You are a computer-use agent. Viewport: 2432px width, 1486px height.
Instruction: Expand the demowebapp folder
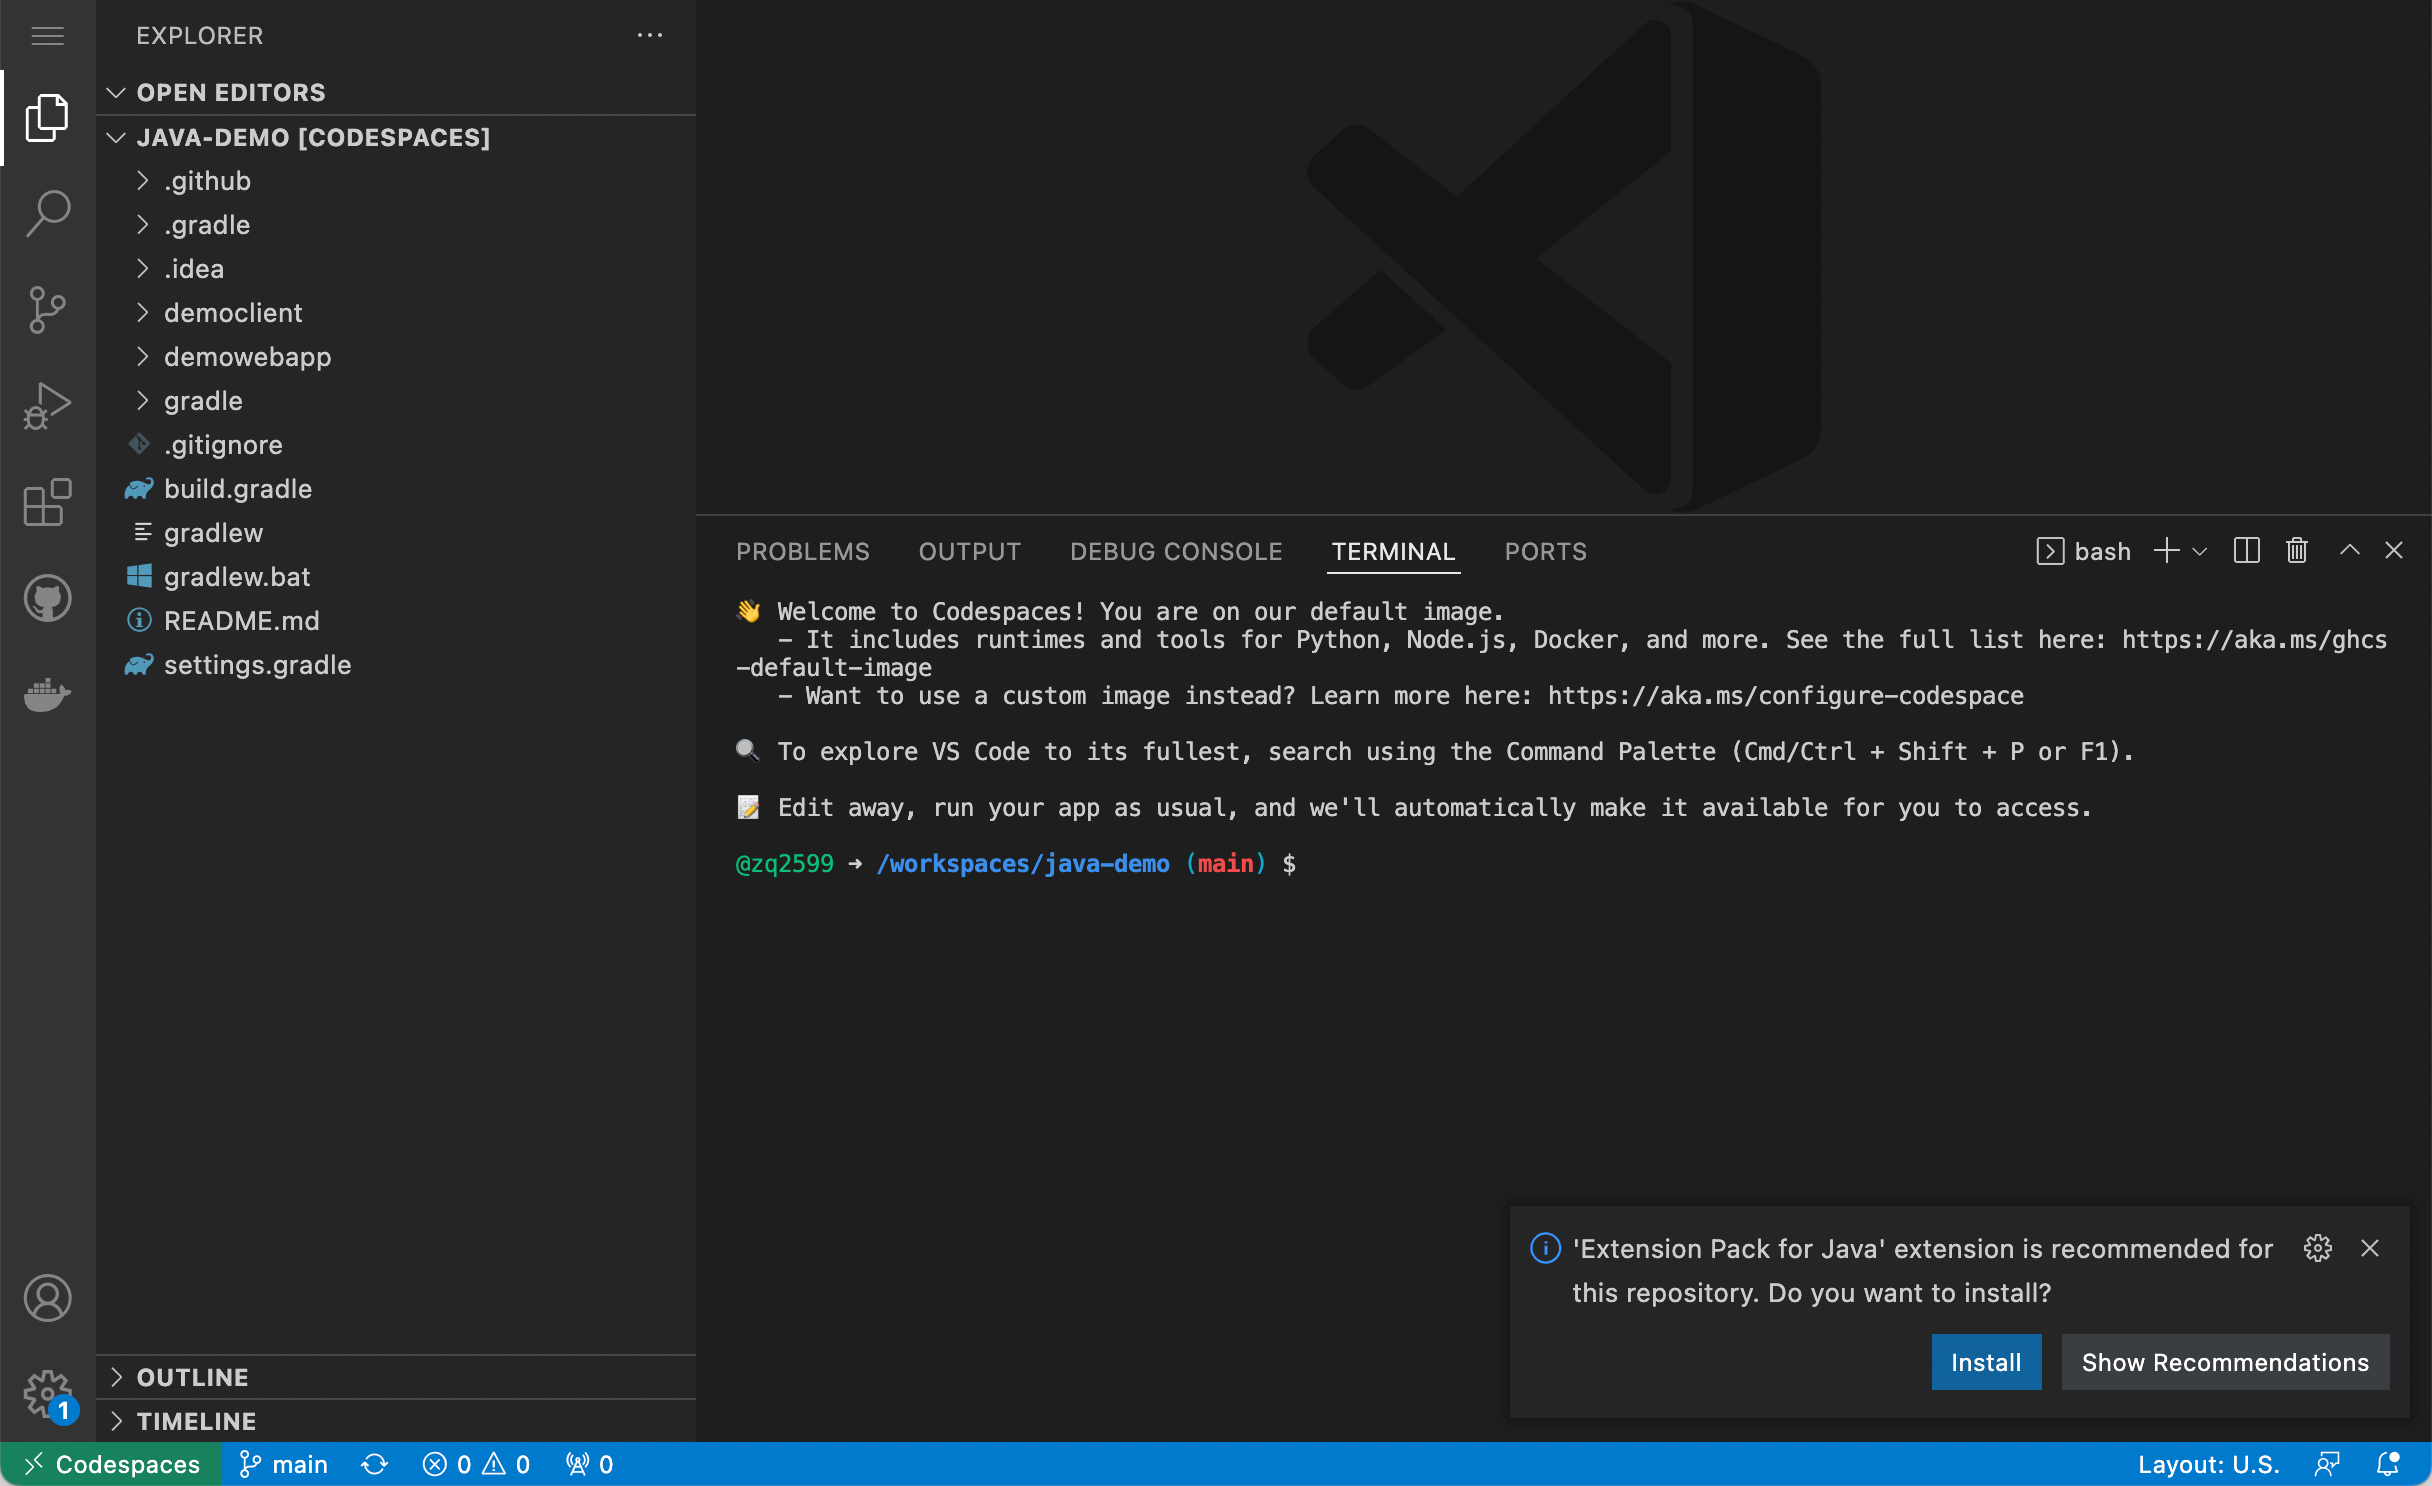[x=396, y=357]
